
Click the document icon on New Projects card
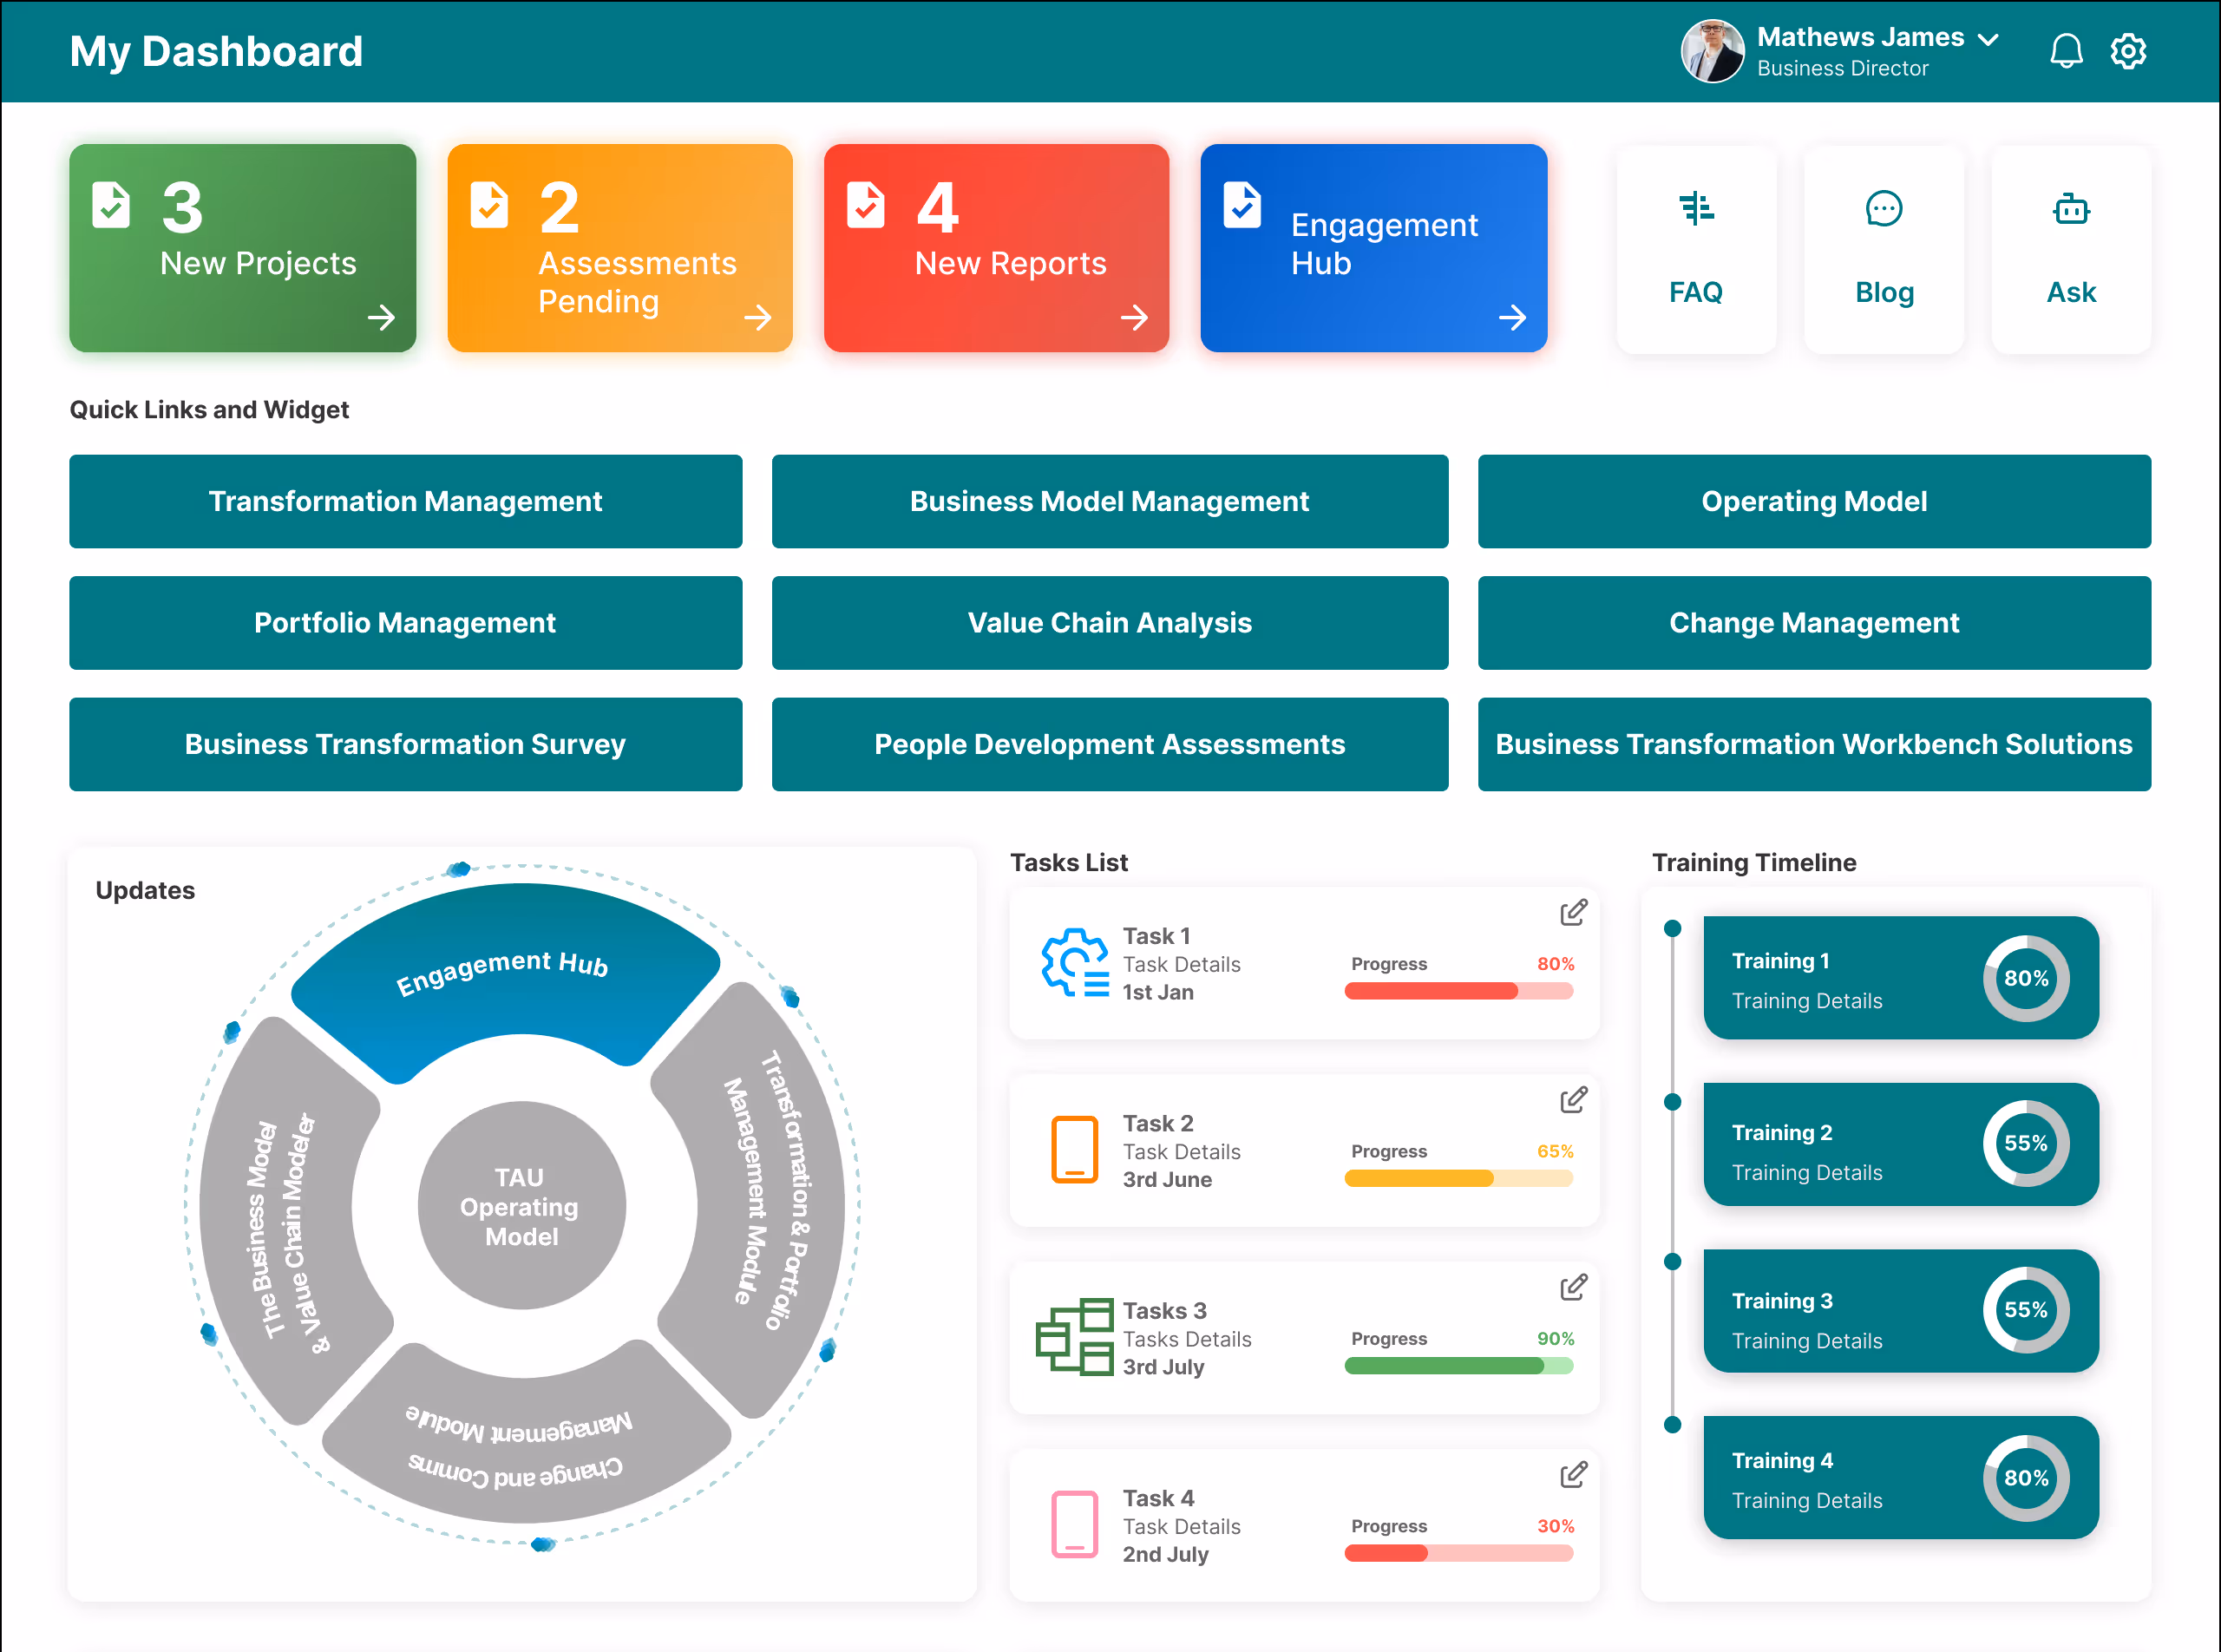click(111, 205)
